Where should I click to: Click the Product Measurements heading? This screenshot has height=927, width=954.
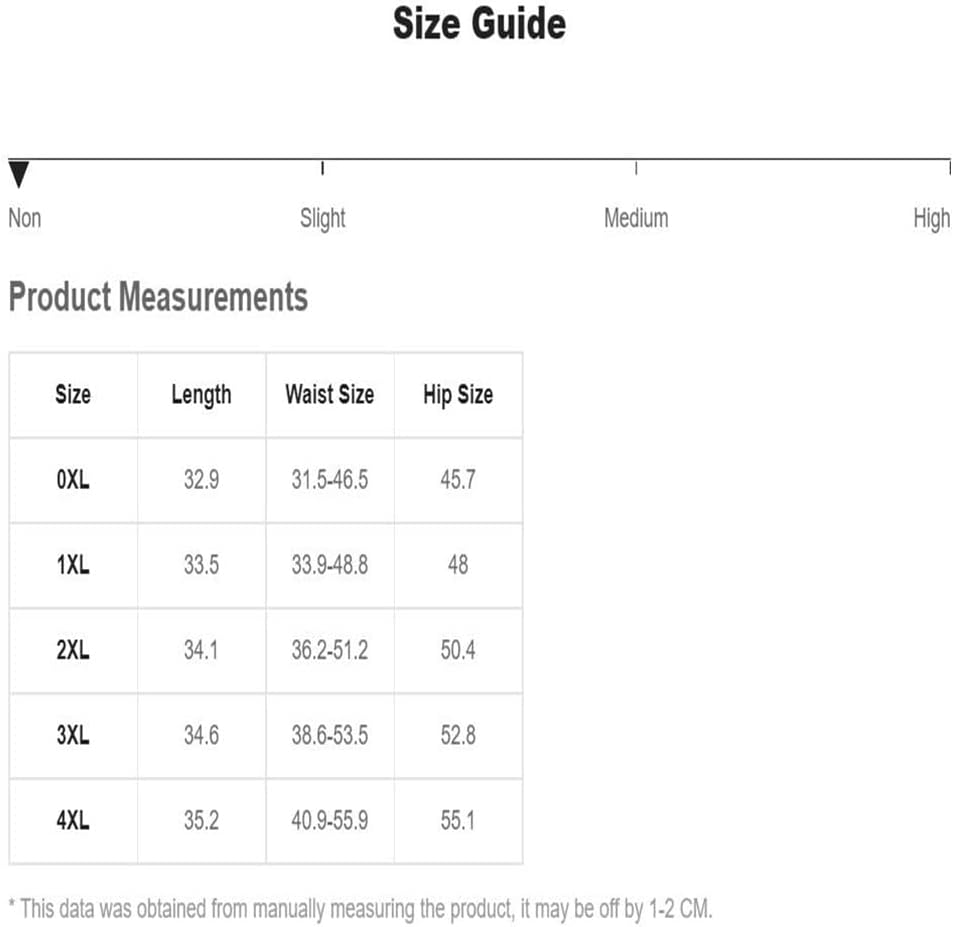tap(158, 297)
